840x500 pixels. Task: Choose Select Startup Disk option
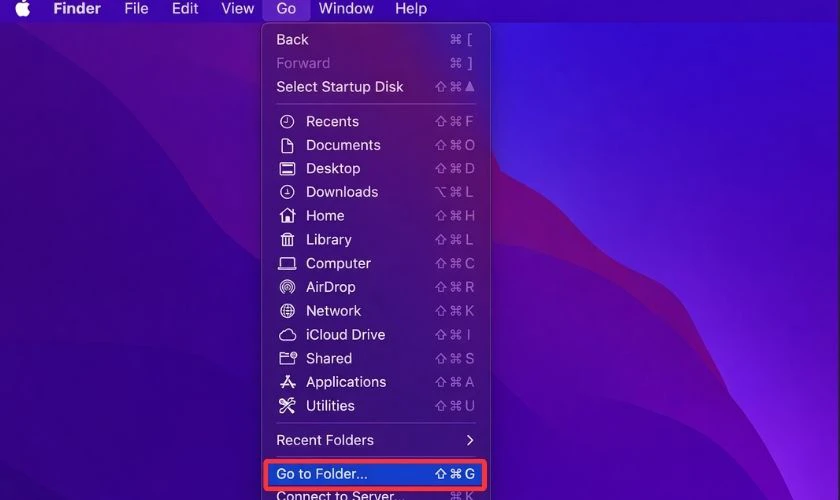pyautogui.click(x=340, y=87)
